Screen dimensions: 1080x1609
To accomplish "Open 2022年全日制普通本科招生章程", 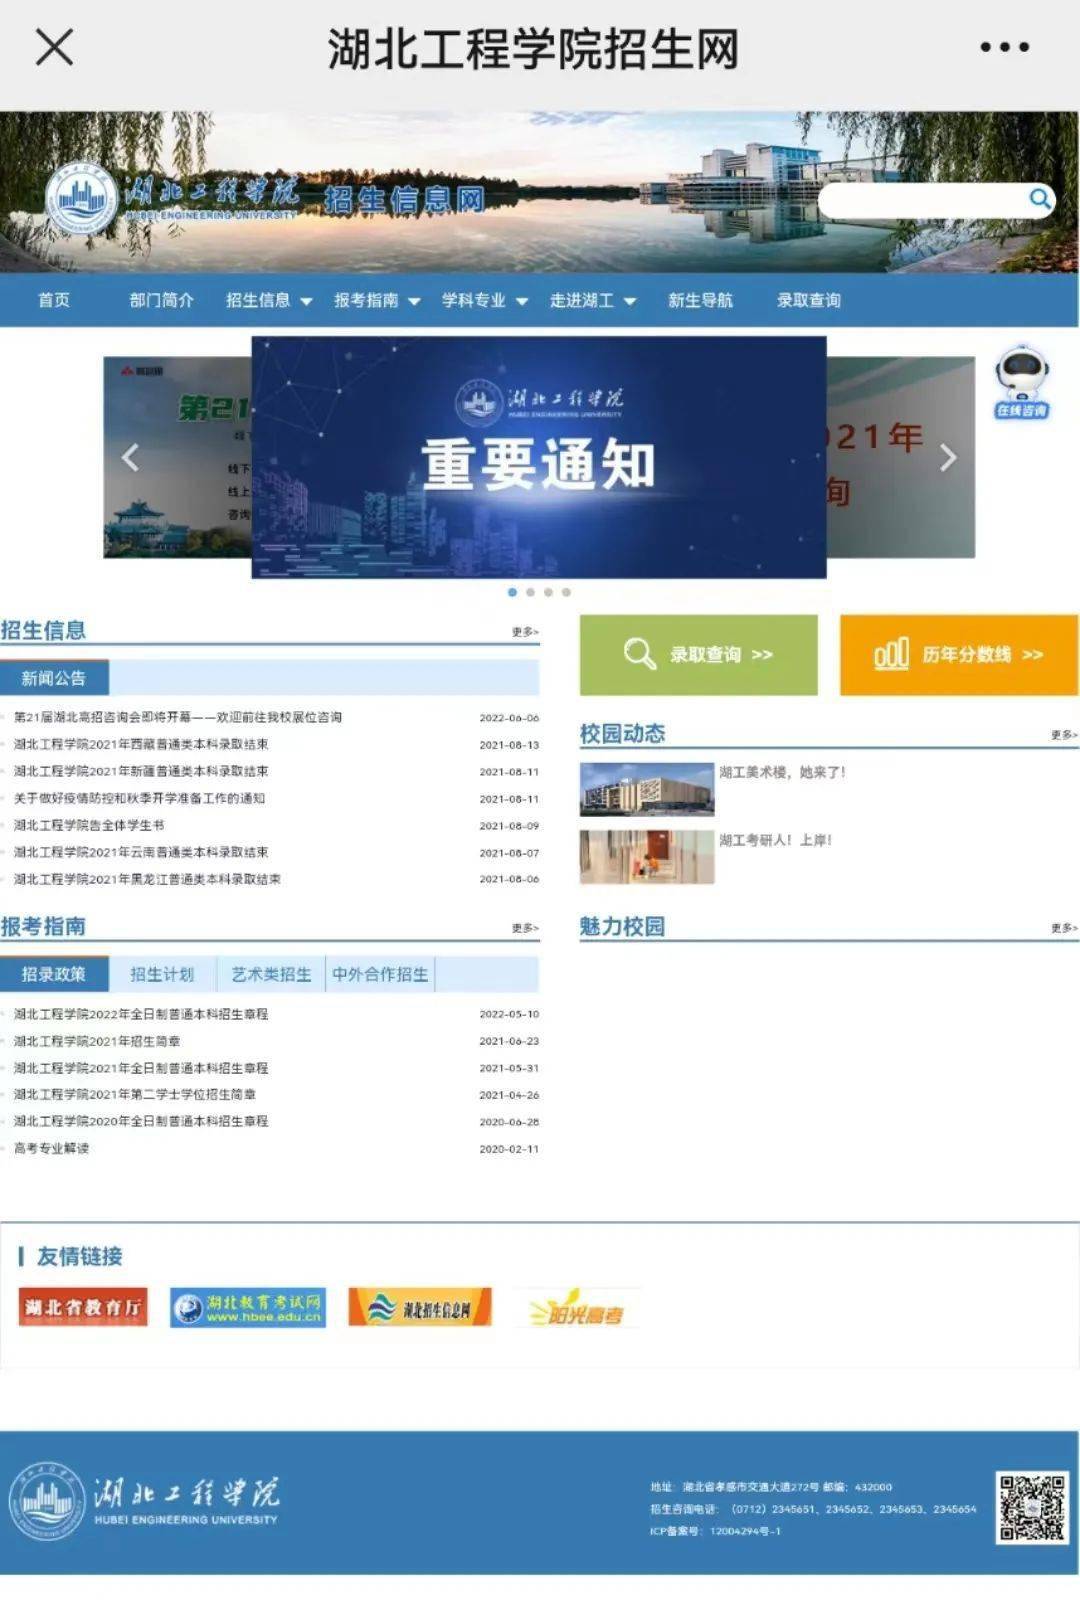I will click(141, 1014).
